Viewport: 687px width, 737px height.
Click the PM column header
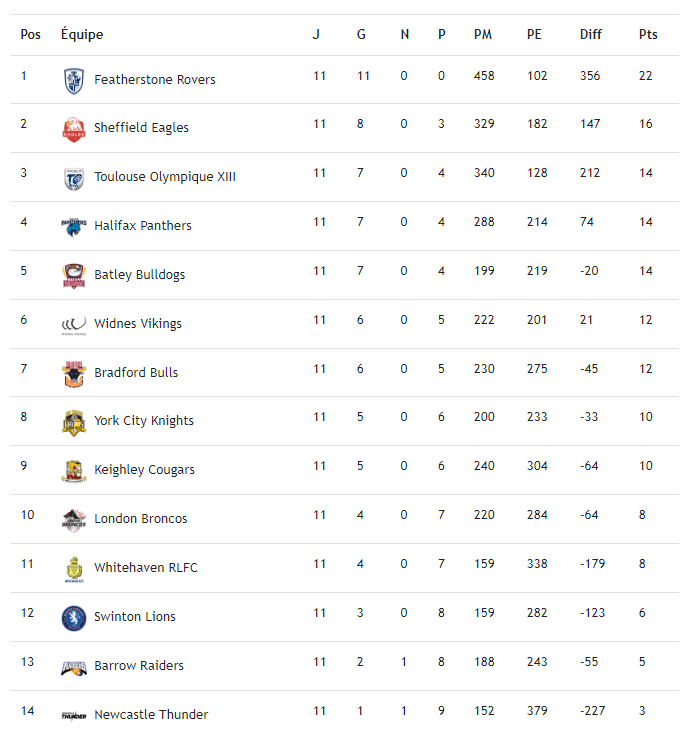(x=483, y=35)
